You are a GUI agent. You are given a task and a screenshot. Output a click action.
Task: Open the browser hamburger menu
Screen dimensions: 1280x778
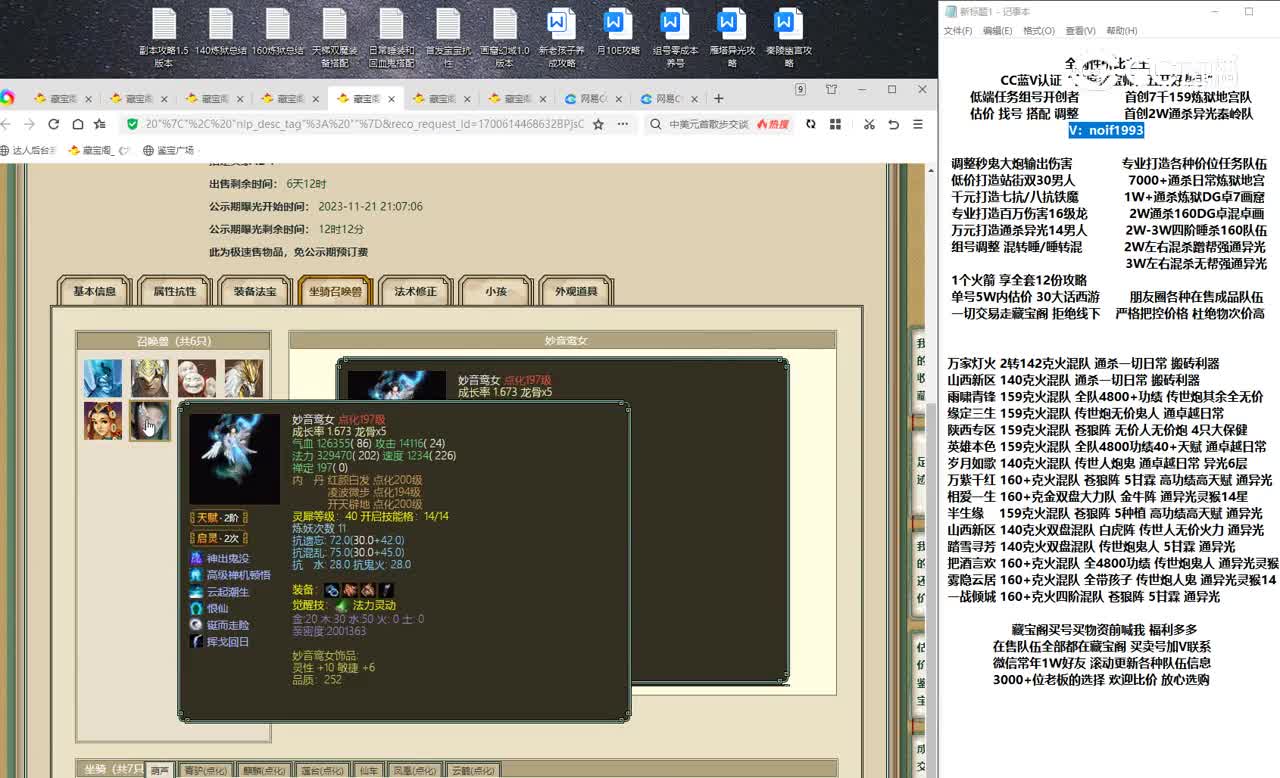click(x=918, y=124)
